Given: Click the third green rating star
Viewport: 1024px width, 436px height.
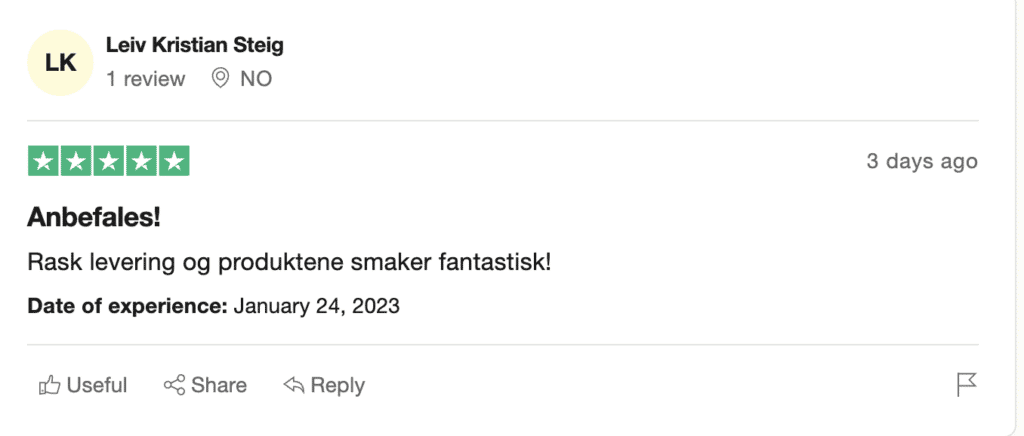Looking at the screenshot, I should (109, 161).
